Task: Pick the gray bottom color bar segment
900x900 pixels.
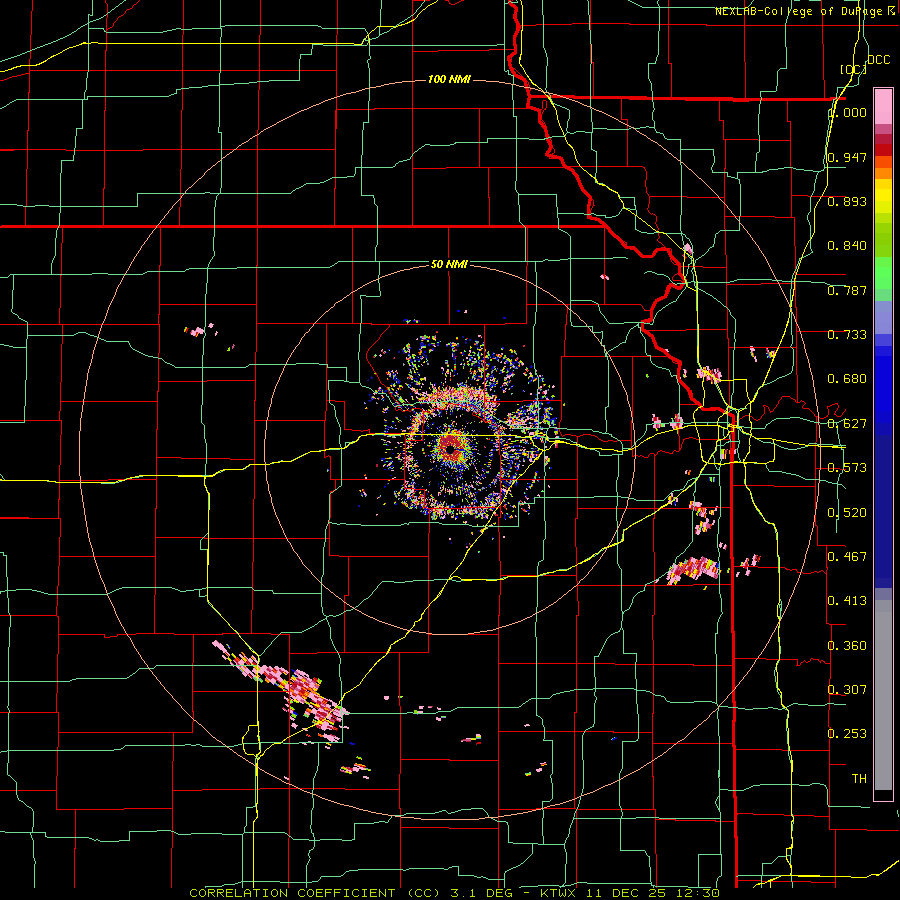Action: (883, 695)
